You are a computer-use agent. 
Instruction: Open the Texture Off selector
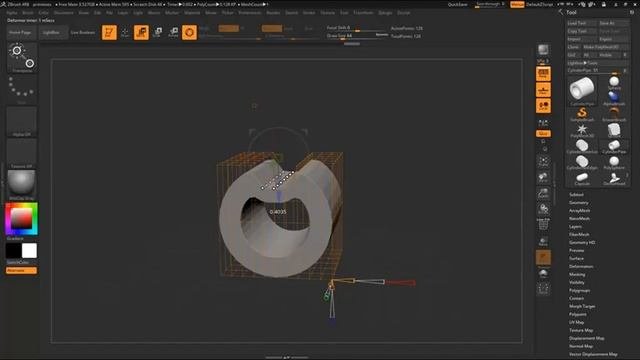(22, 153)
